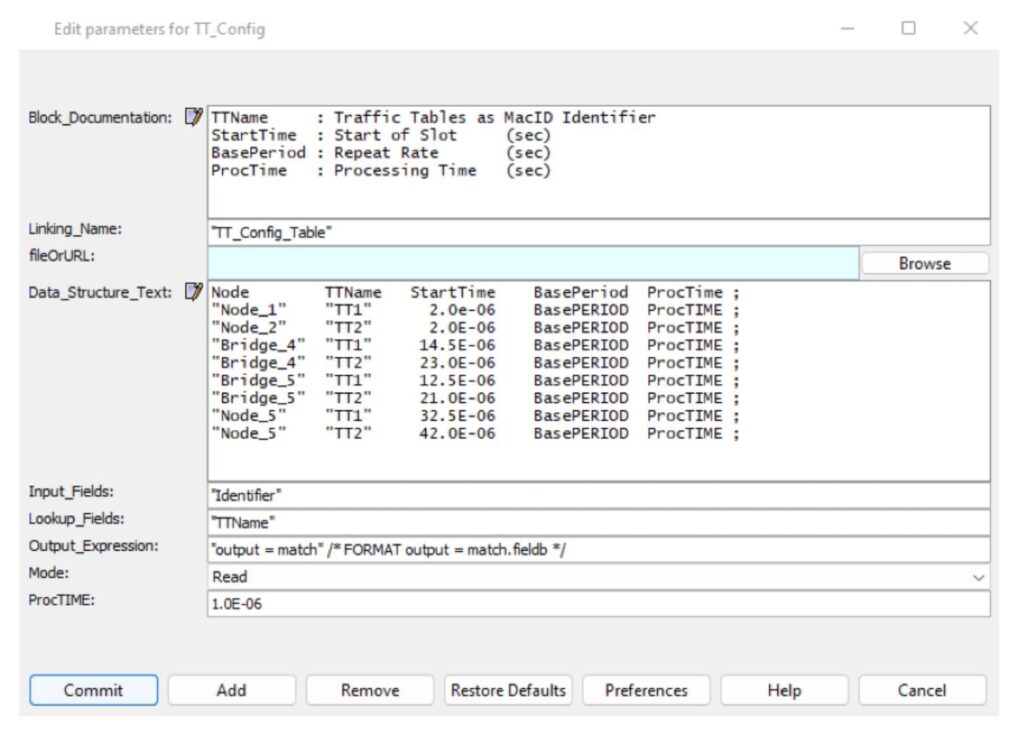Click the Lookup_Fields text box
Viewport: 1024px width, 734px height.
(x=598, y=522)
